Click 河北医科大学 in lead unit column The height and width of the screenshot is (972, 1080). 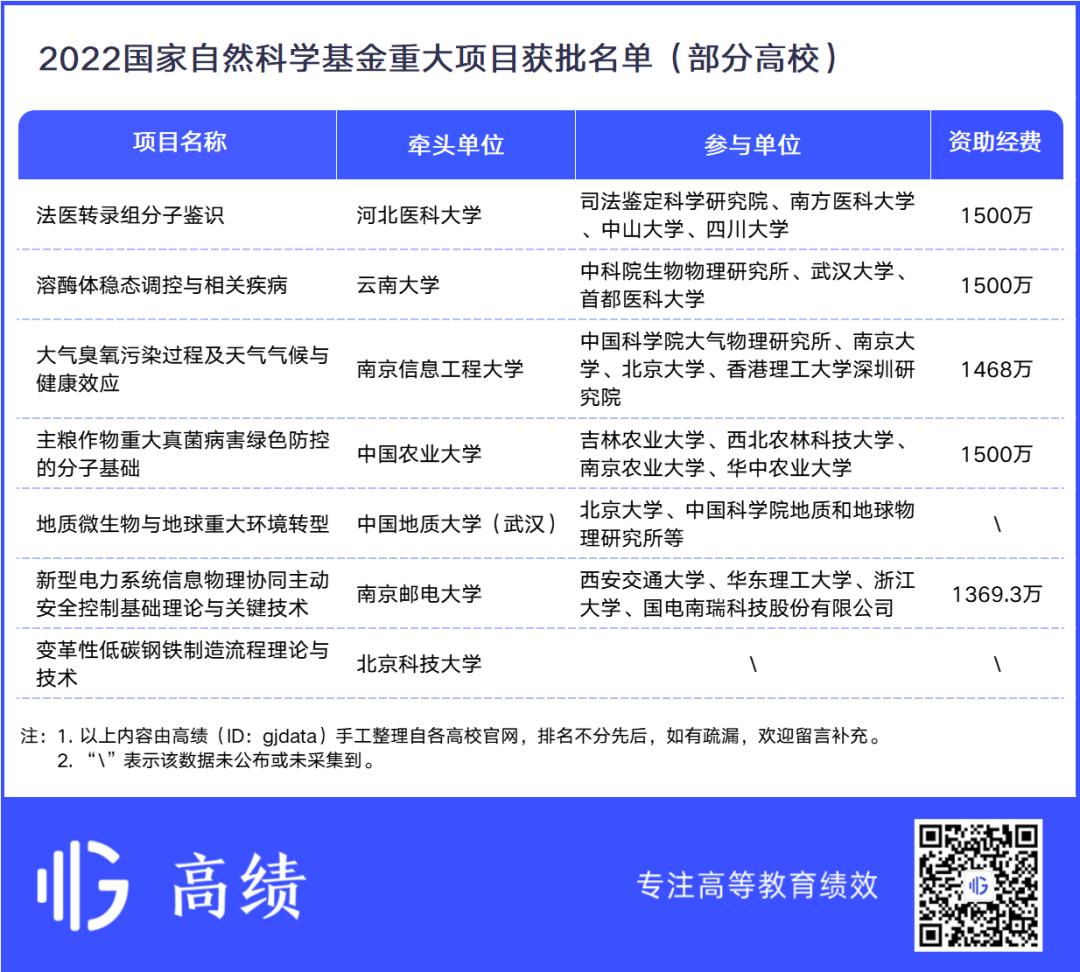click(419, 215)
